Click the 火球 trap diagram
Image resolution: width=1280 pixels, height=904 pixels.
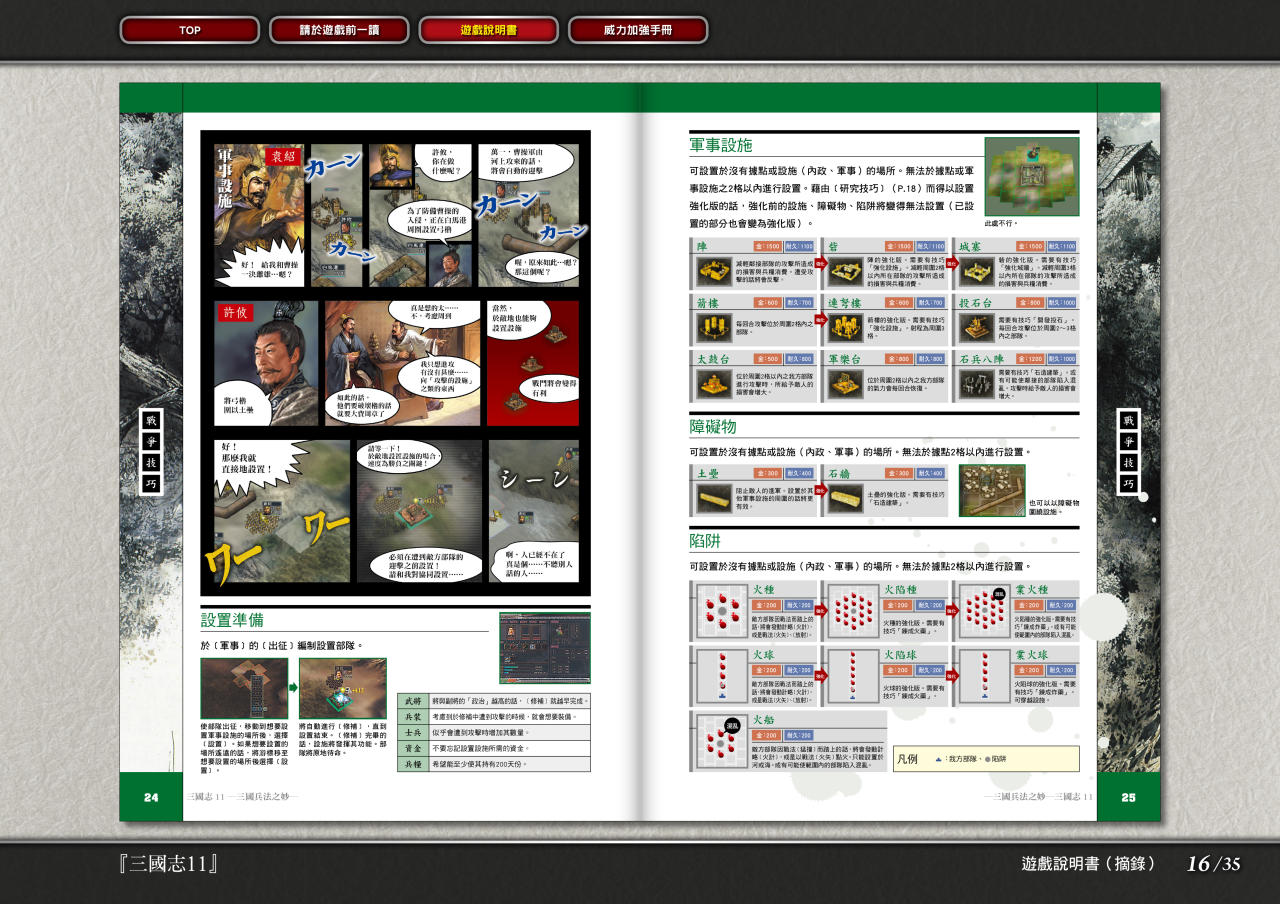(x=721, y=675)
